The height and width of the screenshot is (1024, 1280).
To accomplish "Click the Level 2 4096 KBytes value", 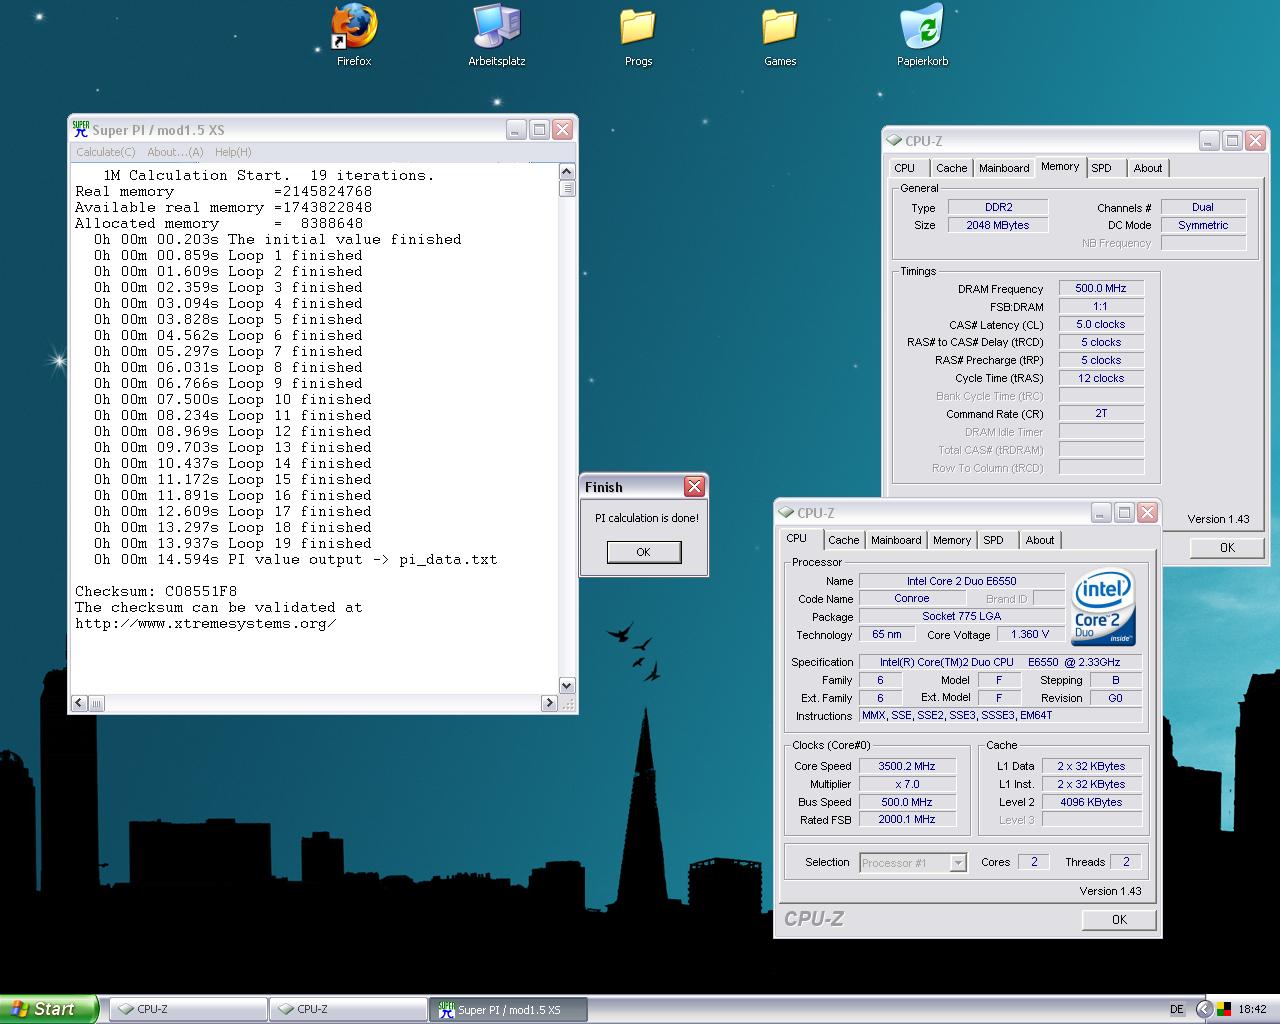I will 1091,802.
